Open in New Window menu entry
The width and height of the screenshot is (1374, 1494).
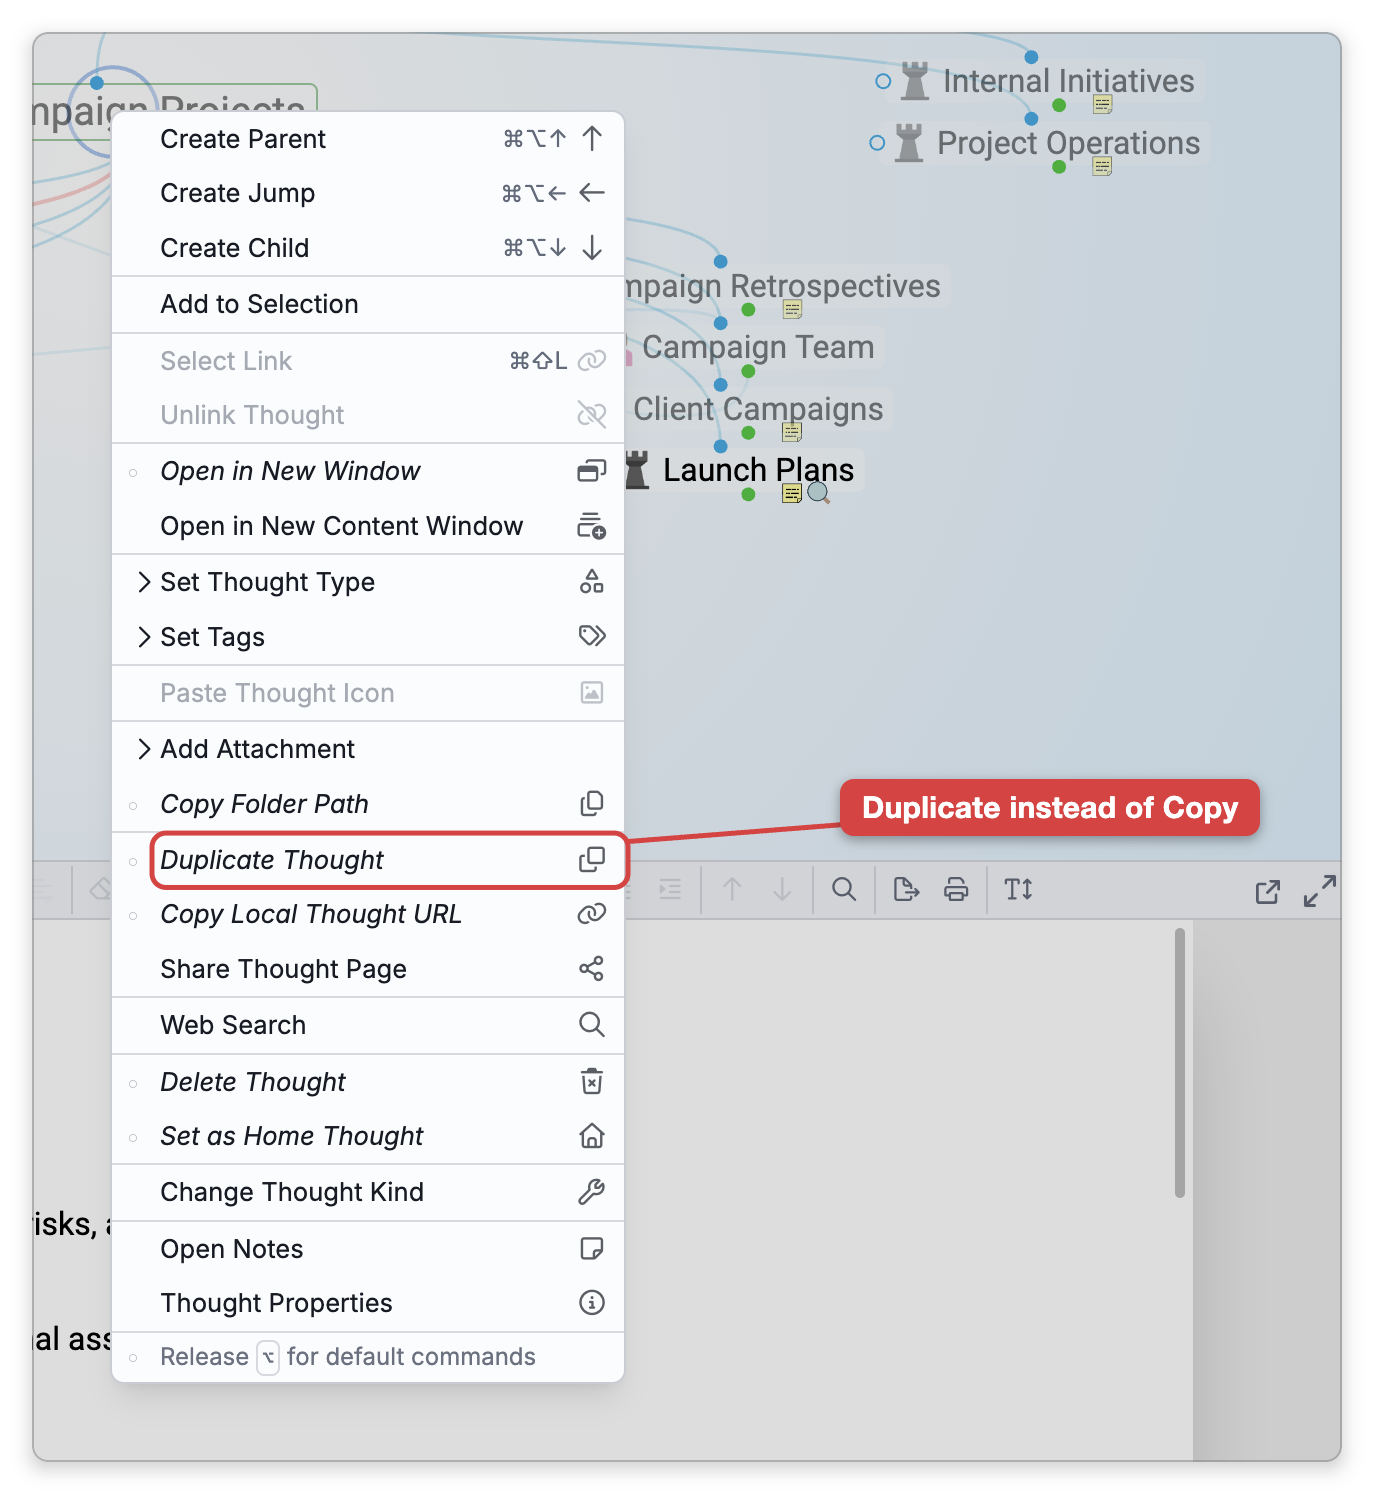pos(368,471)
